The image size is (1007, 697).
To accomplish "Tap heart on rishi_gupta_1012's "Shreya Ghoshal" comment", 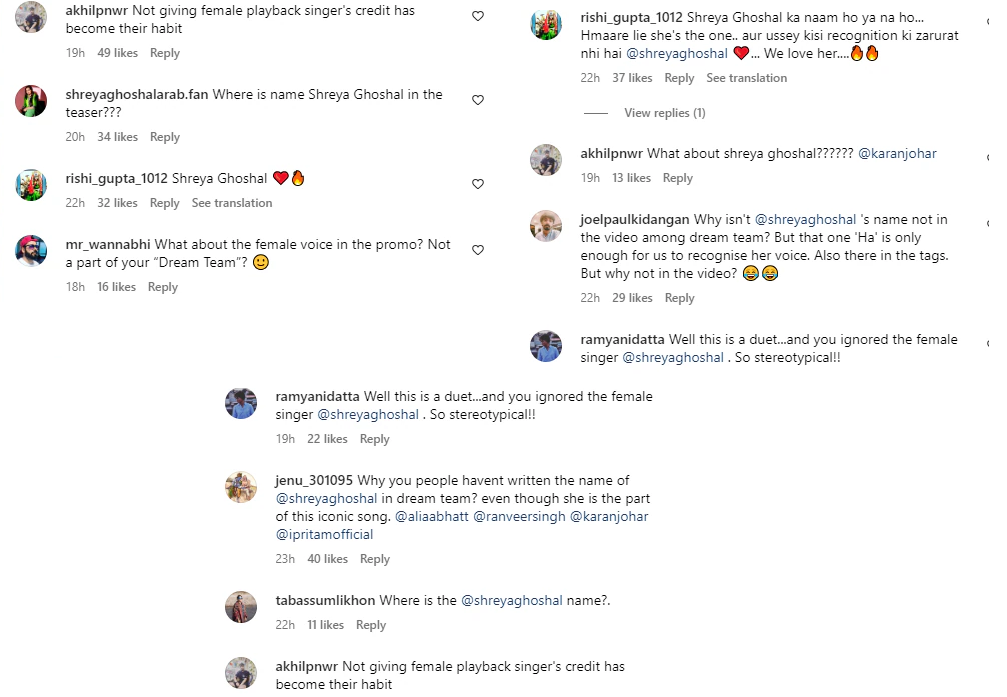I will pos(478,184).
